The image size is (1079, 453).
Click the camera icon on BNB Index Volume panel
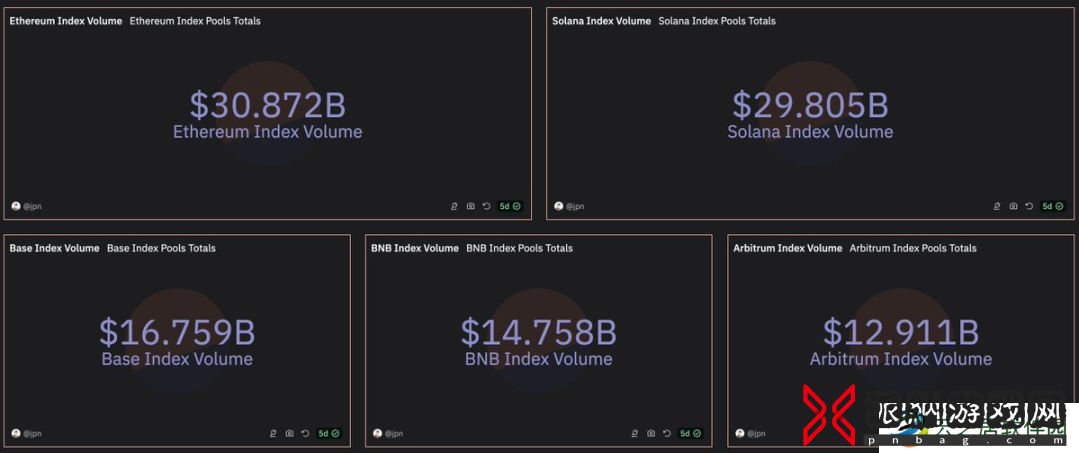pos(652,433)
